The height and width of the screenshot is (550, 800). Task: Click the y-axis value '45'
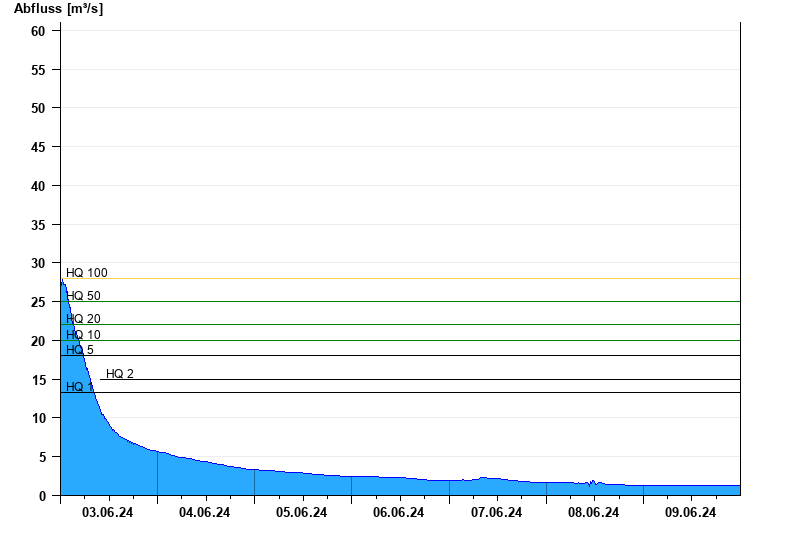point(38,147)
